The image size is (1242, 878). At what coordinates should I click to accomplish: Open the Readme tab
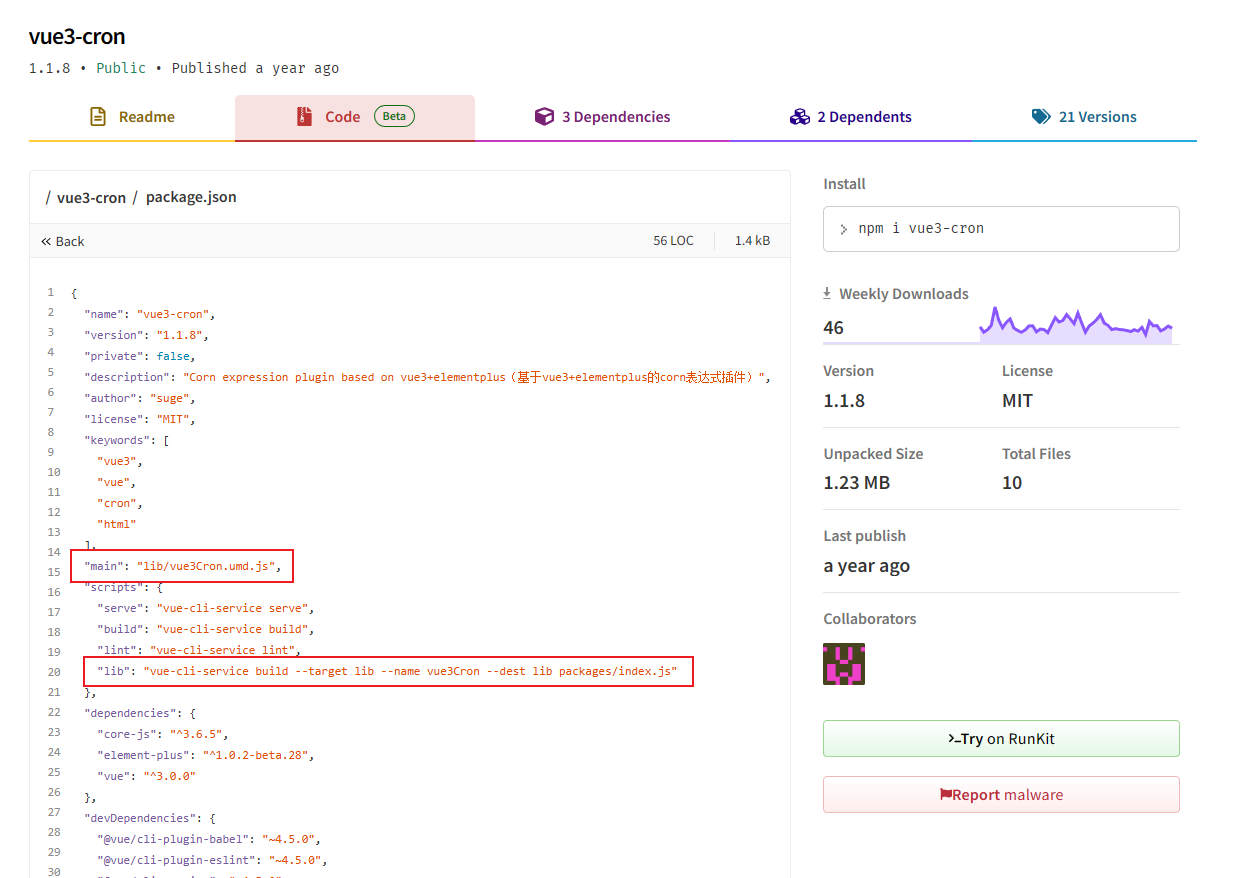click(x=132, y=117)
